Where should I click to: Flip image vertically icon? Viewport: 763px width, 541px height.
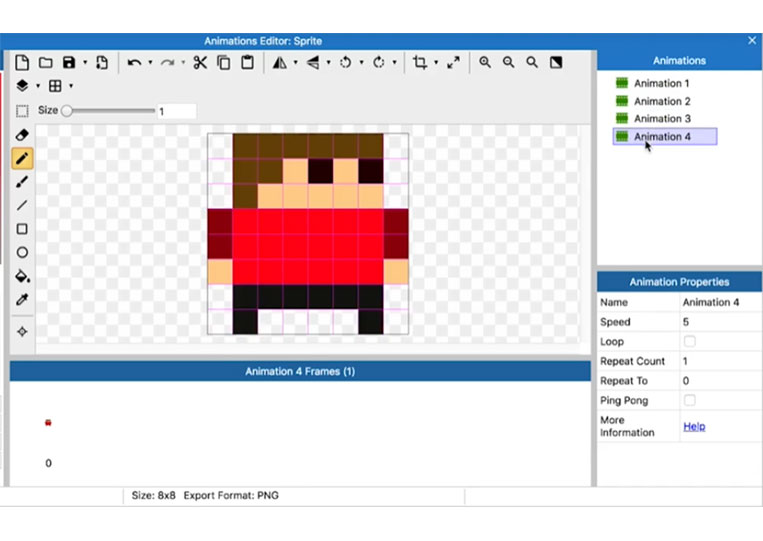click(x=313, y=63)
